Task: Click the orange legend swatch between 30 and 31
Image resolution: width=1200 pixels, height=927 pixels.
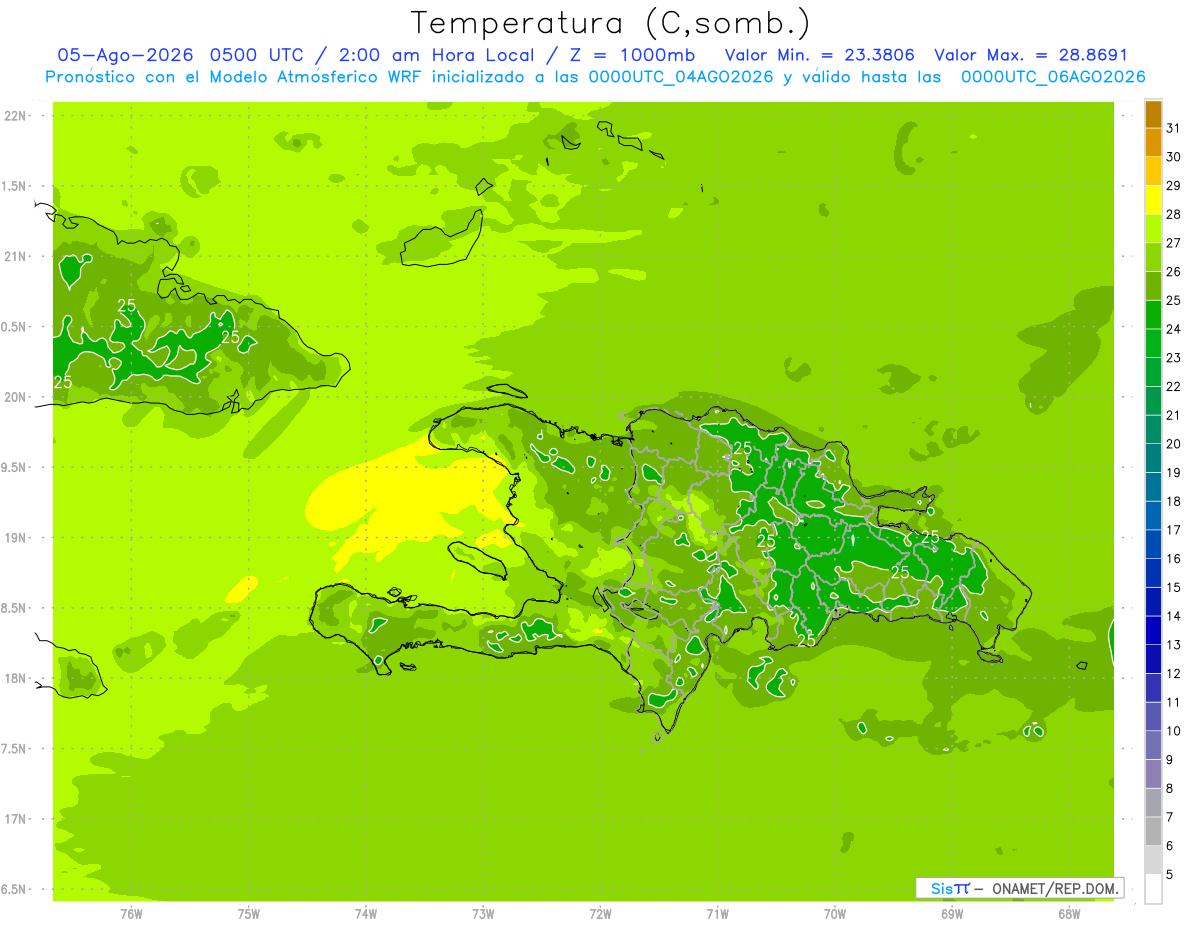Action: [1153, 143]
